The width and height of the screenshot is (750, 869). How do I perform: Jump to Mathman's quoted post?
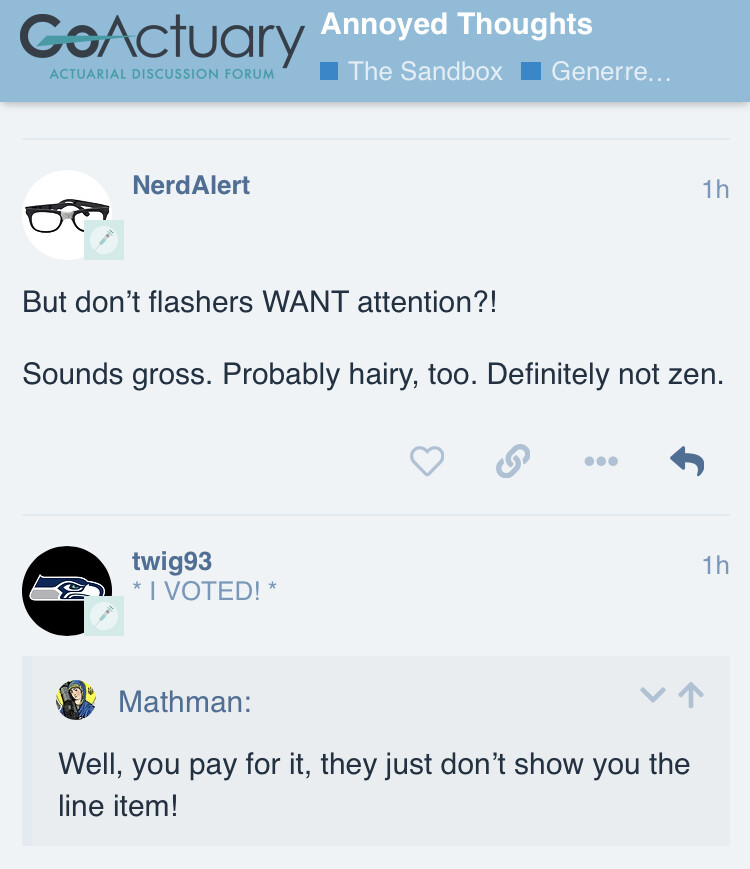[x=691, y=694]
